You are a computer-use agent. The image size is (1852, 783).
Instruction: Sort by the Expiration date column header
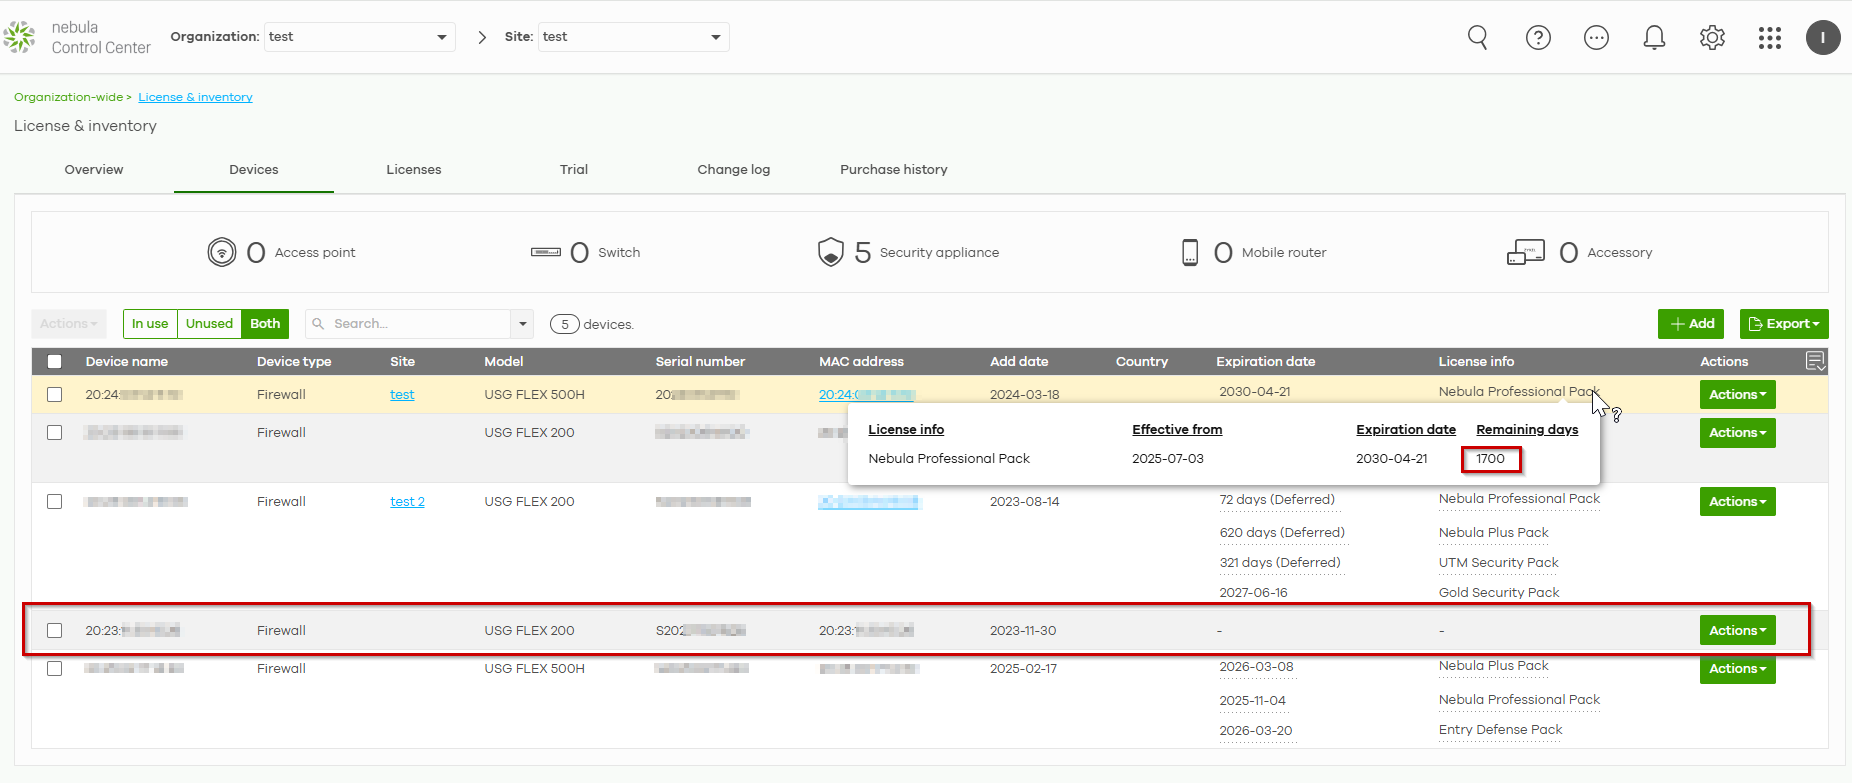coord(1266,362)
